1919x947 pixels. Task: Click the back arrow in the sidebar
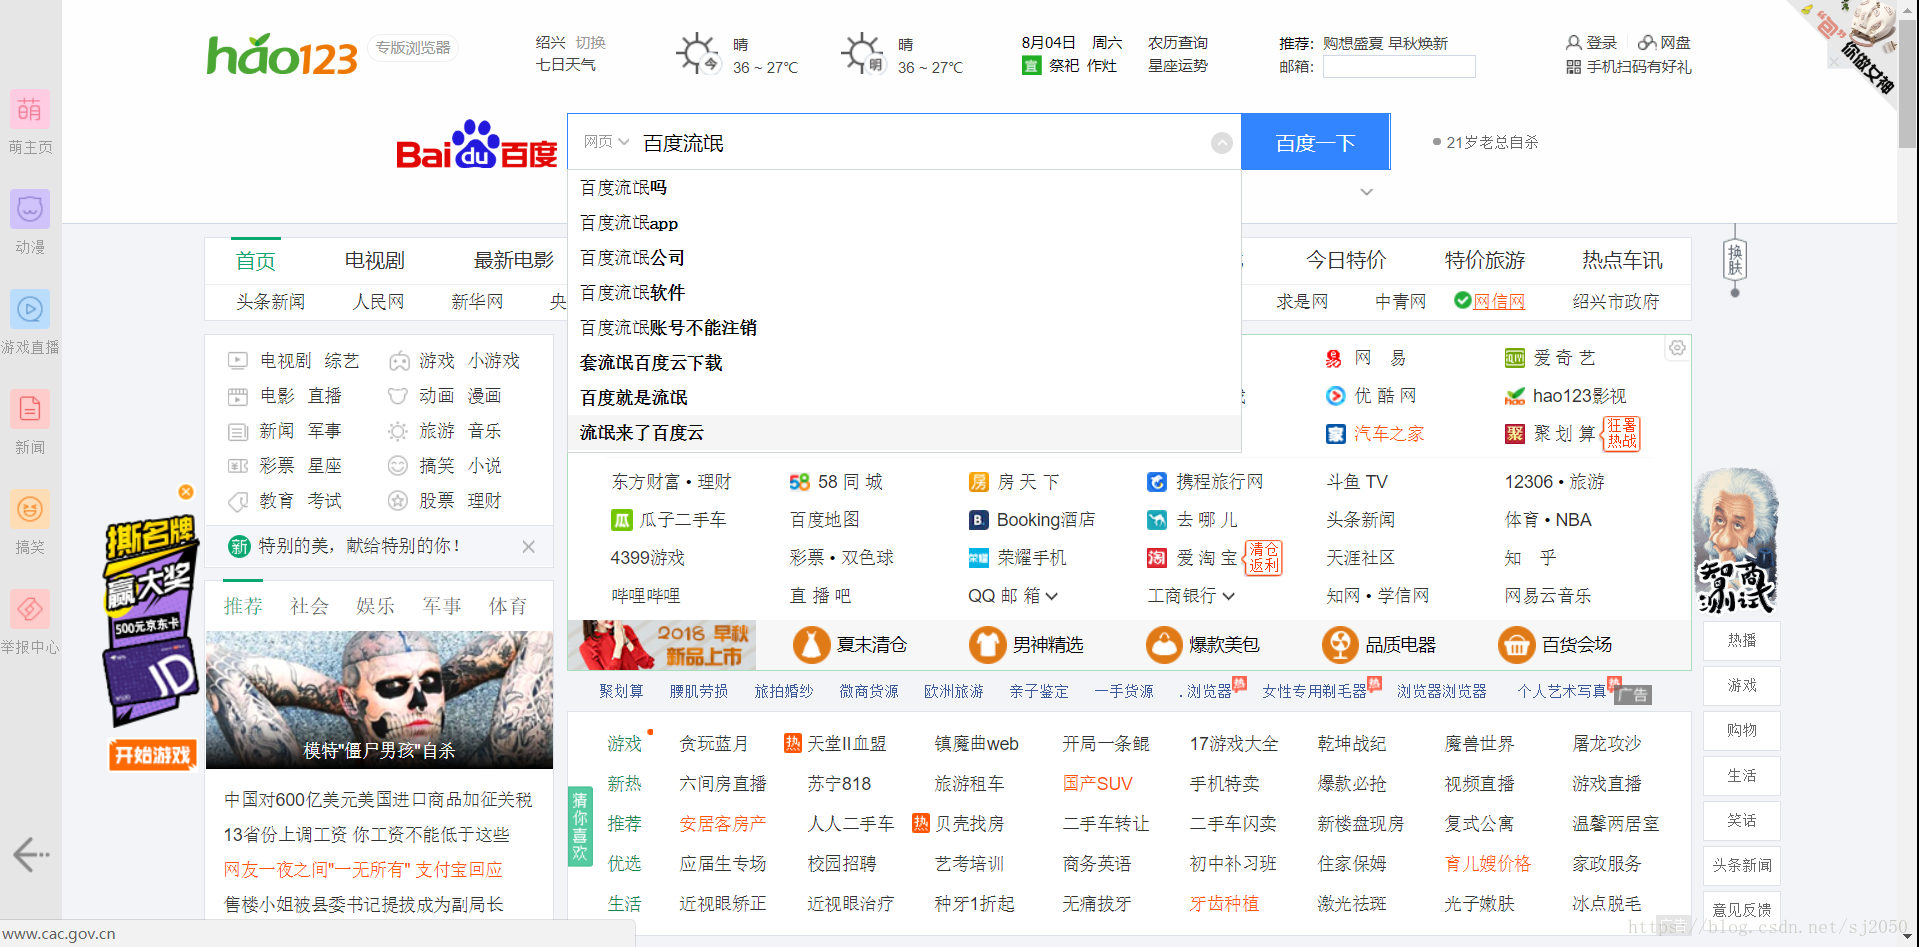tap(31, 854)
